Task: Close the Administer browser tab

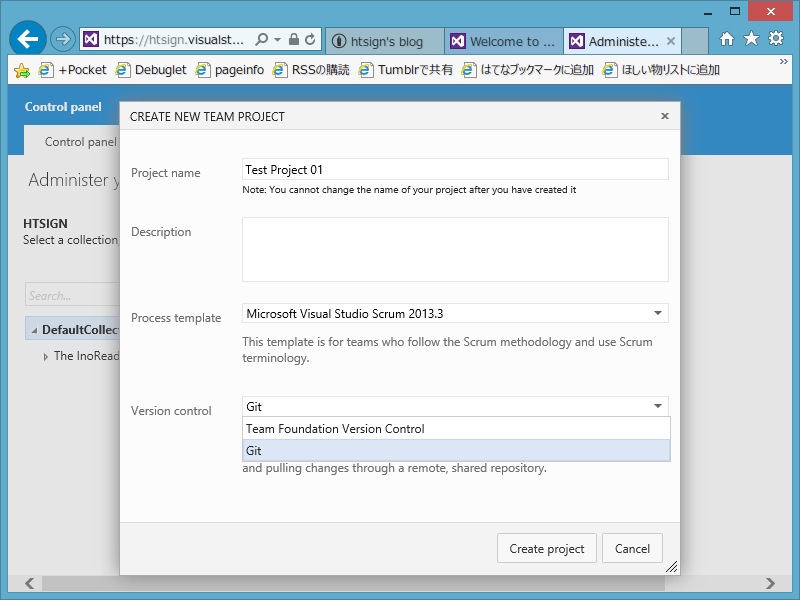Action: (671, 41)
